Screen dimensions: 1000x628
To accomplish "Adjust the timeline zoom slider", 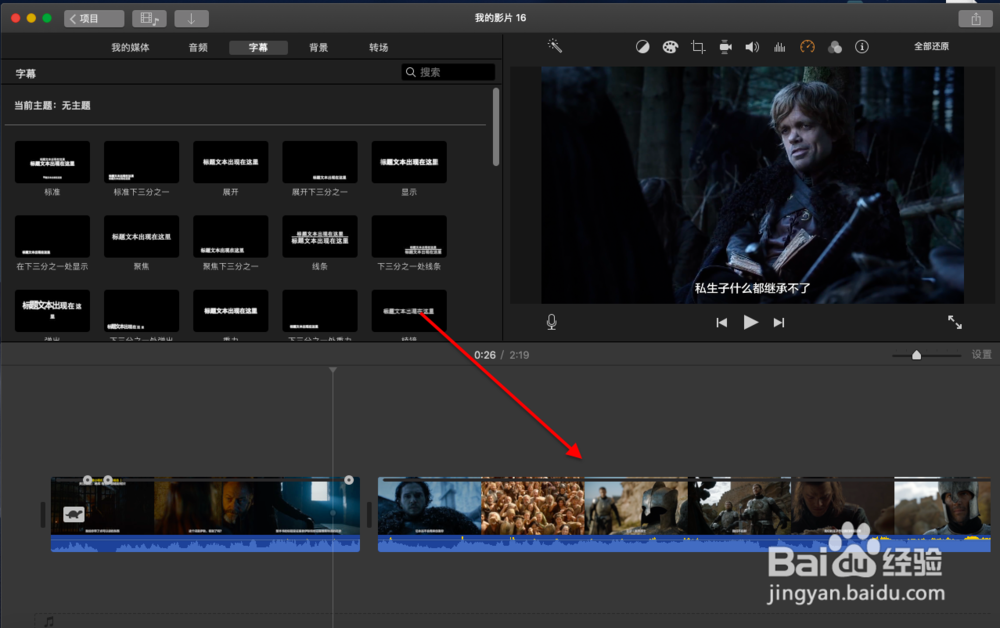I will [916, 355].
